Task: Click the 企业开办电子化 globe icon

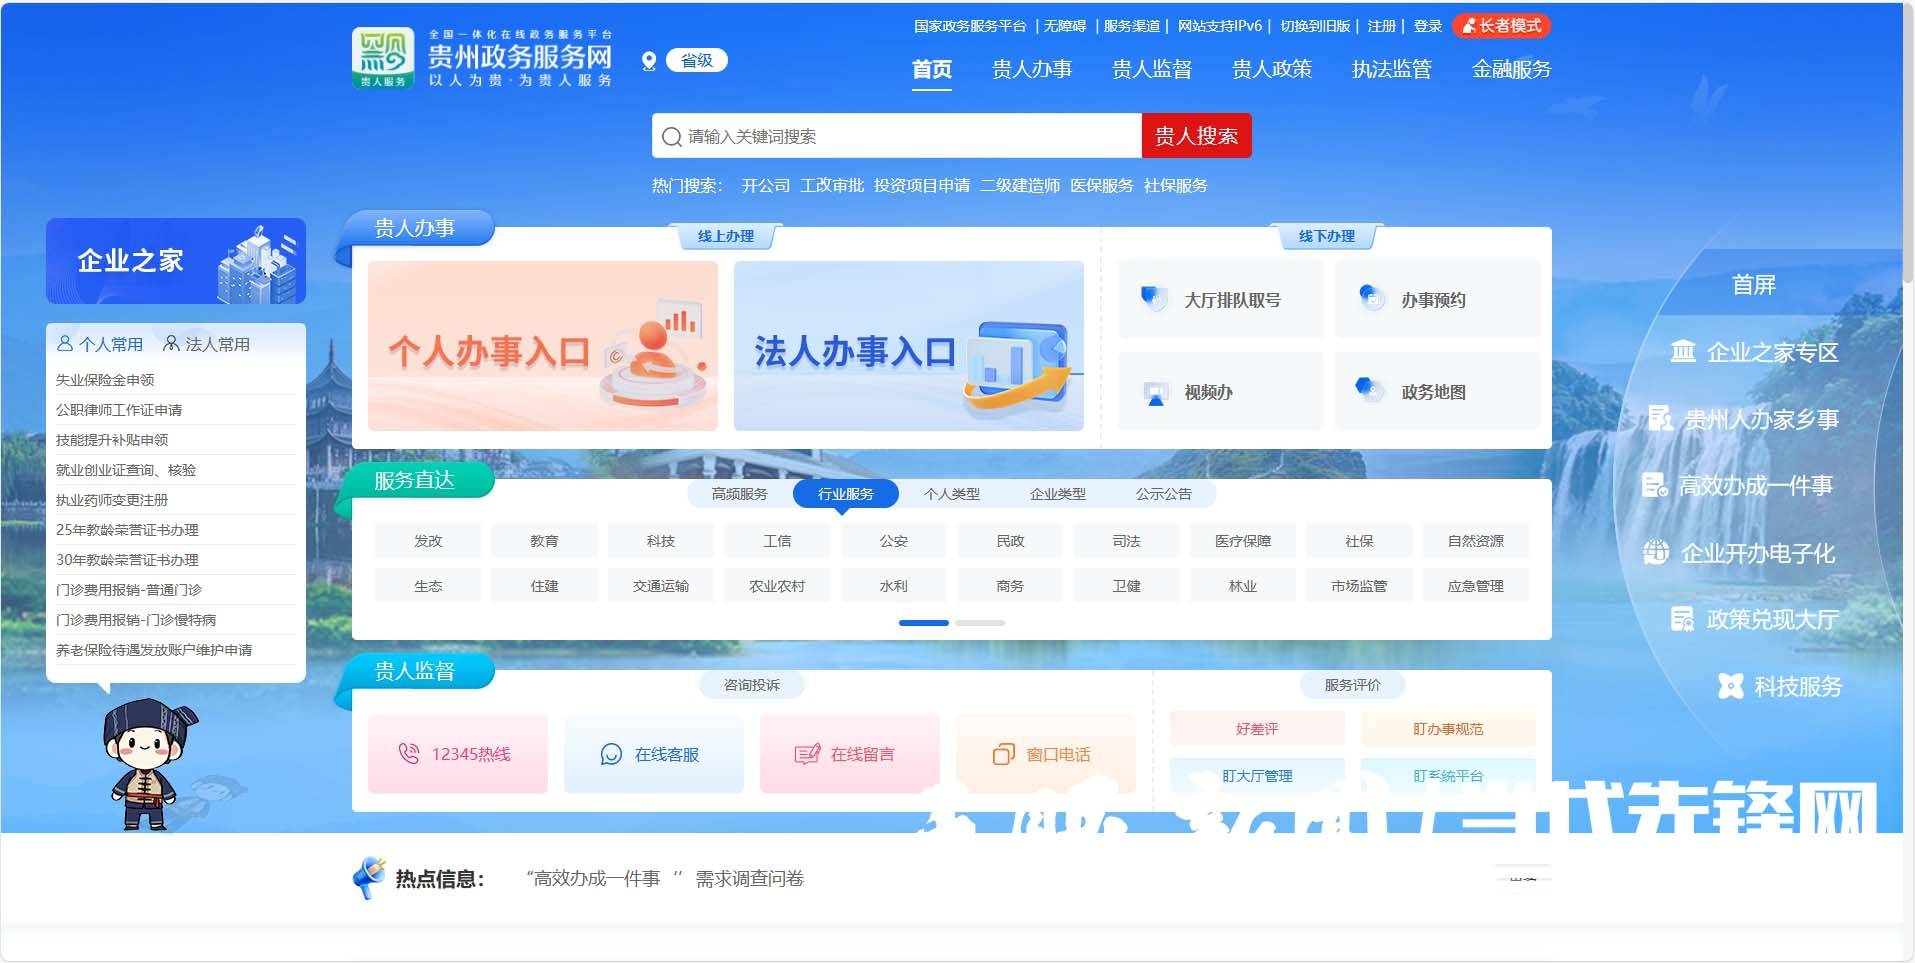Action: 1656,552
